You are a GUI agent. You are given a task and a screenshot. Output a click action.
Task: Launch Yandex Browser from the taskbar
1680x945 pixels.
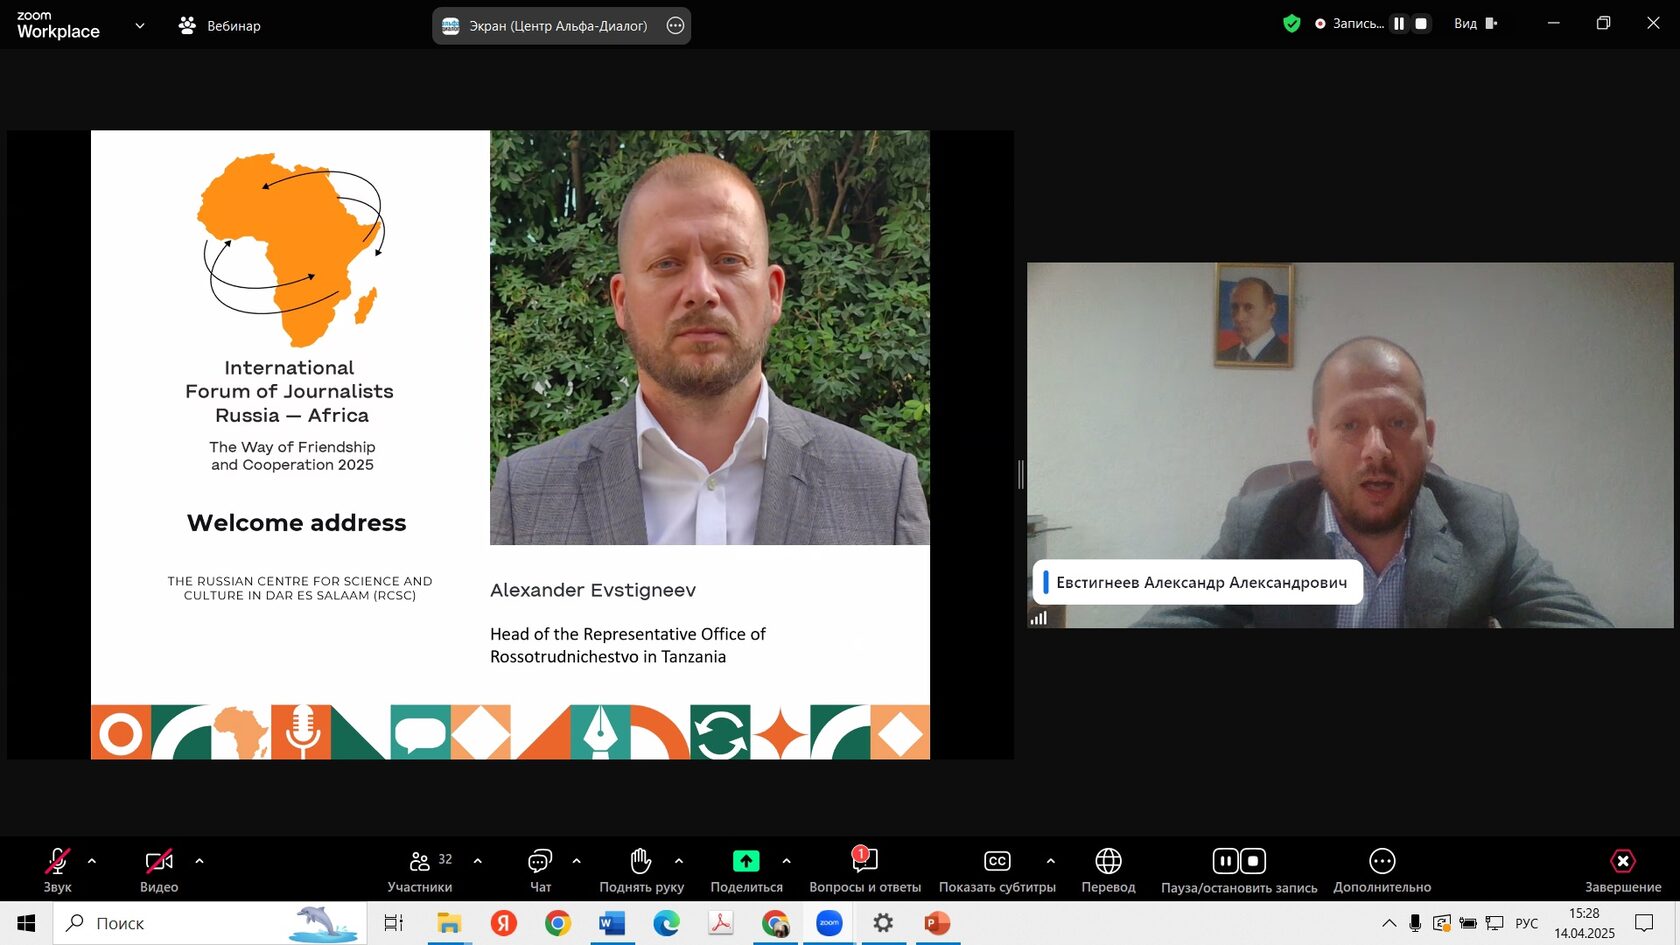[x=504, y=923]
